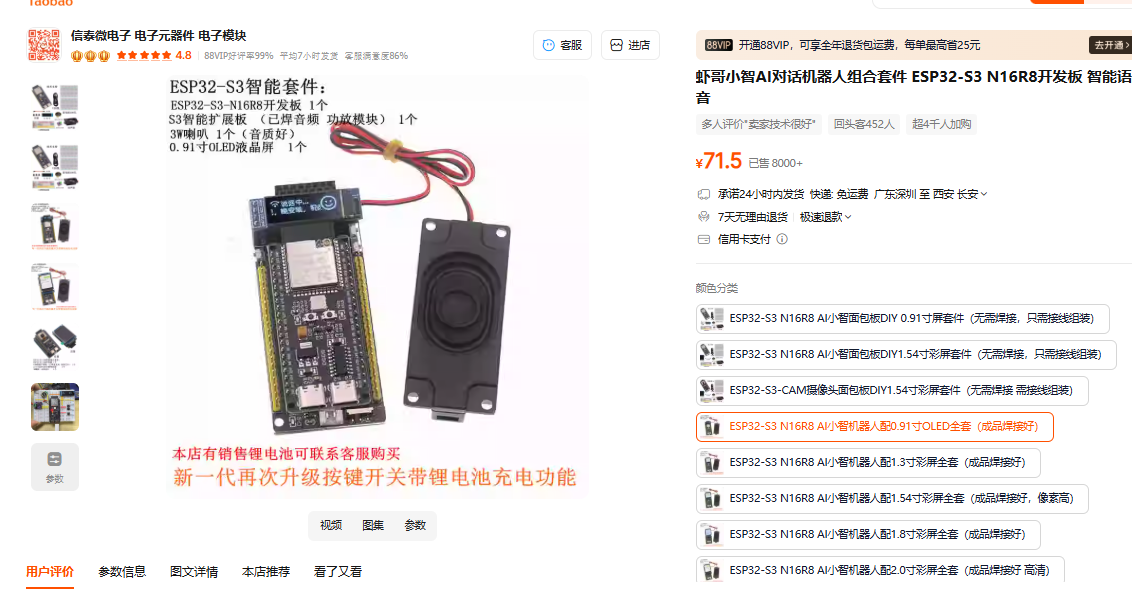Screen dimensions: 1132x593
Task: Click the 视频 button under product image
Action: click(x=331, y=525)
